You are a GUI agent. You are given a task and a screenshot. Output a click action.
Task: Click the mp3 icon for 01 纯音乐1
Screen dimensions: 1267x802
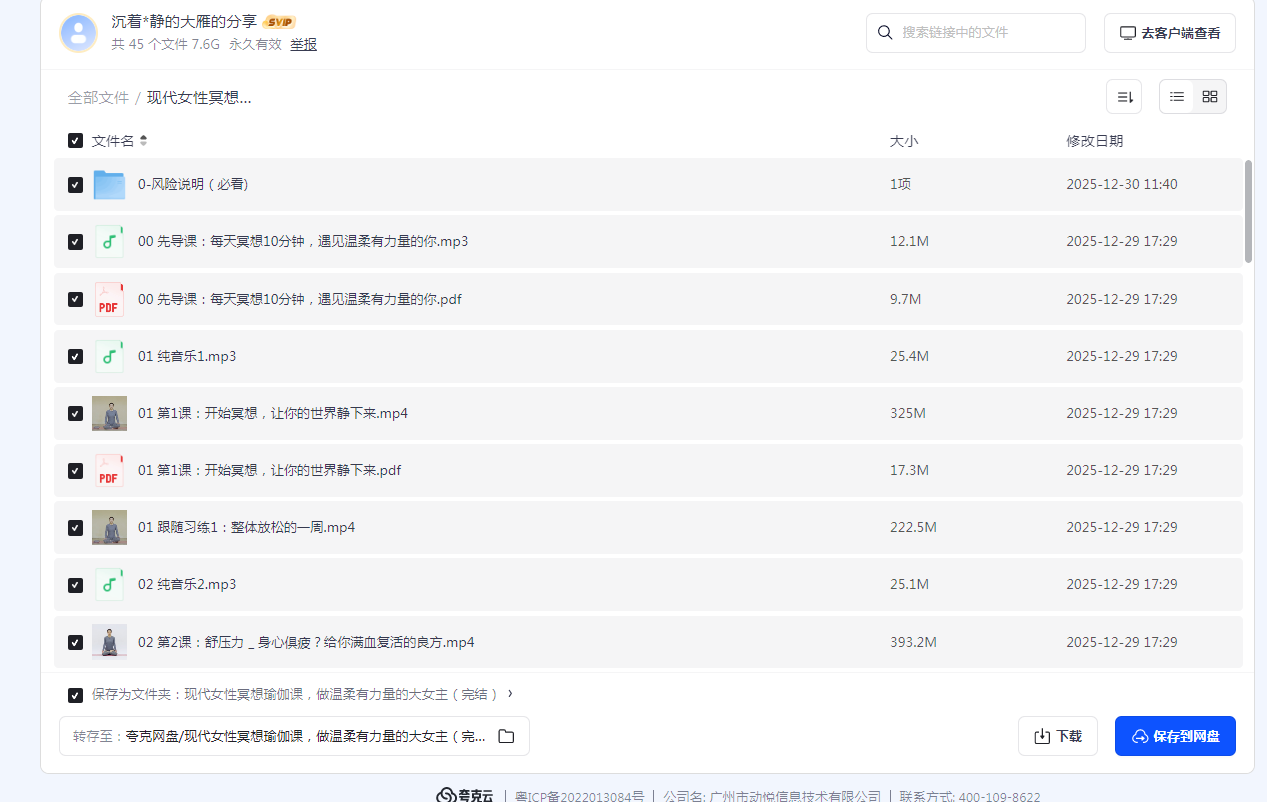(x=109, y=356)
